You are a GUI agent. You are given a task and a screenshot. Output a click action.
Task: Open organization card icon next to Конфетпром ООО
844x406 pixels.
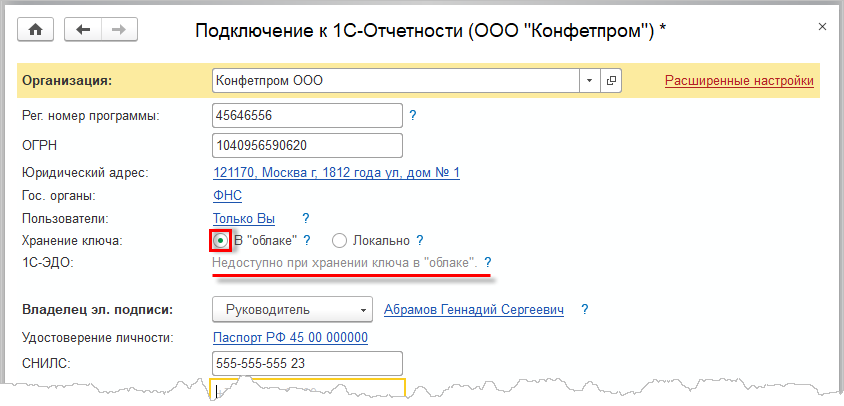[611, 81]
